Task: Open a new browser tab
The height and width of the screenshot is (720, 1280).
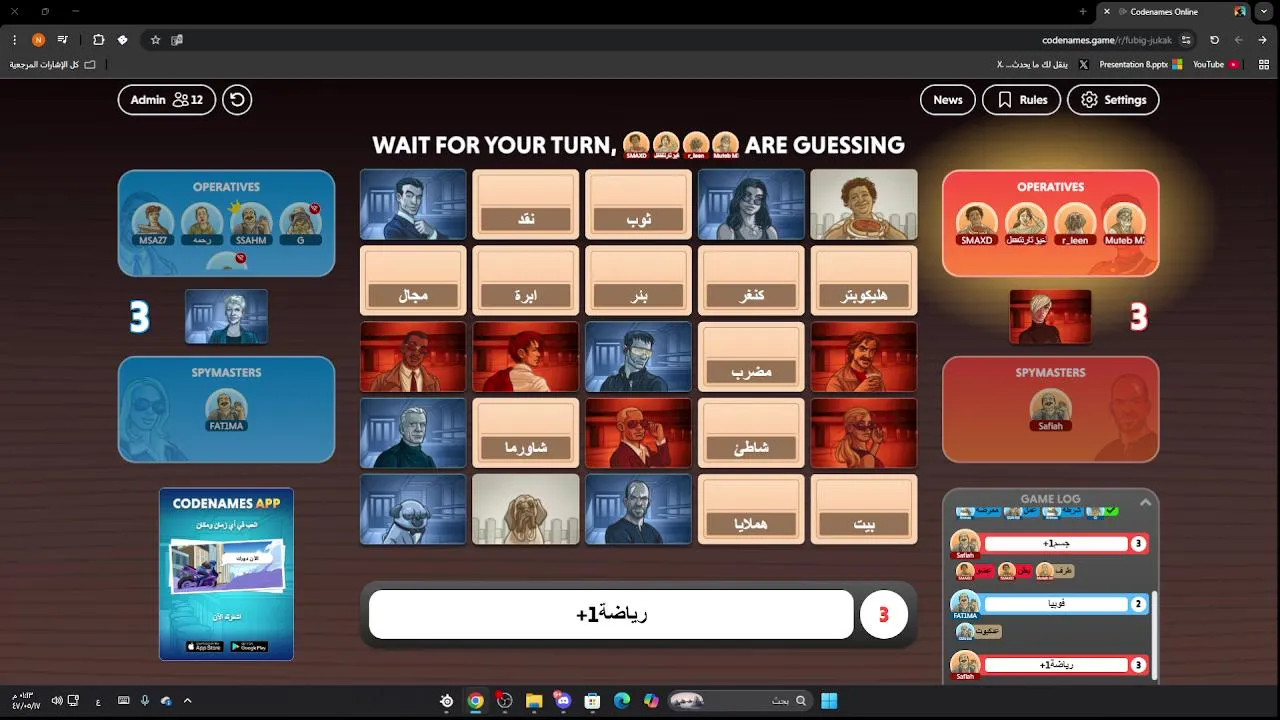Action: (1083, 12)
